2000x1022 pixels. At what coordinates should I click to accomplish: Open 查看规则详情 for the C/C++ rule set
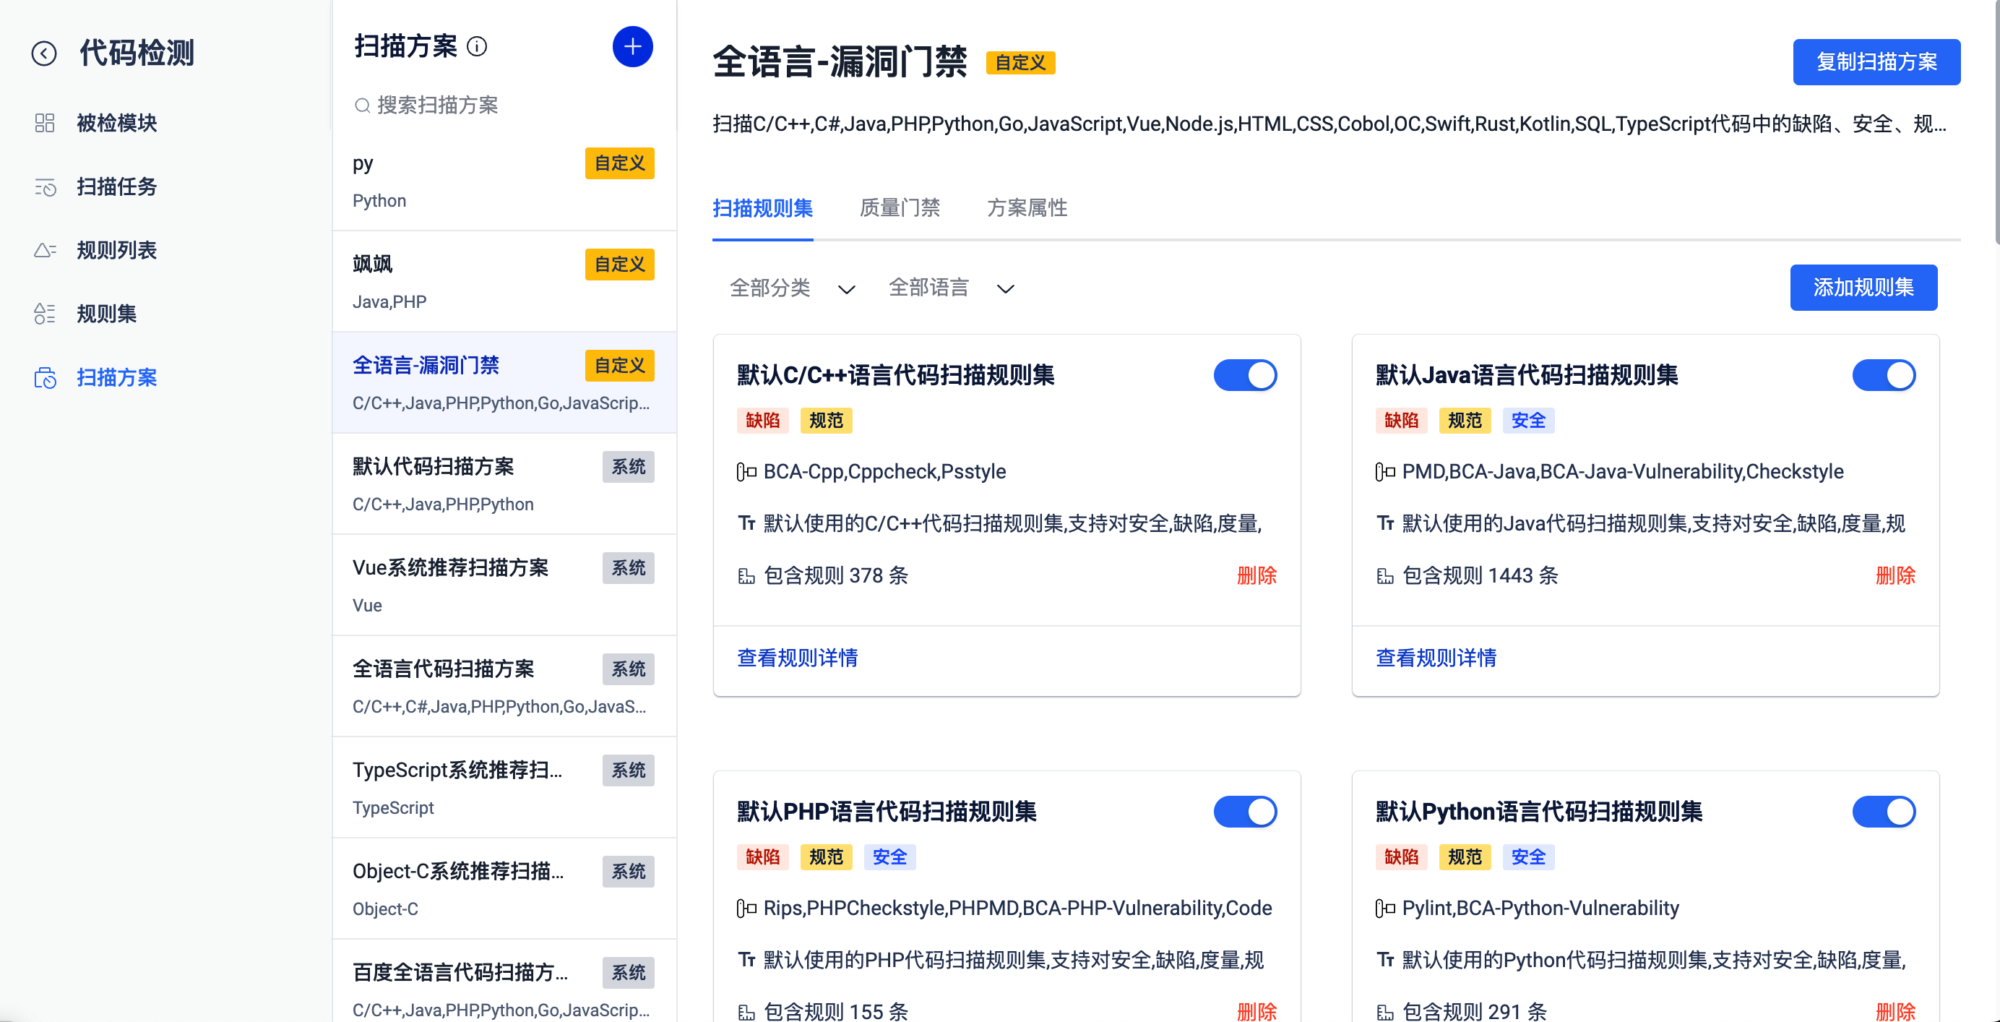coord(797,658)
